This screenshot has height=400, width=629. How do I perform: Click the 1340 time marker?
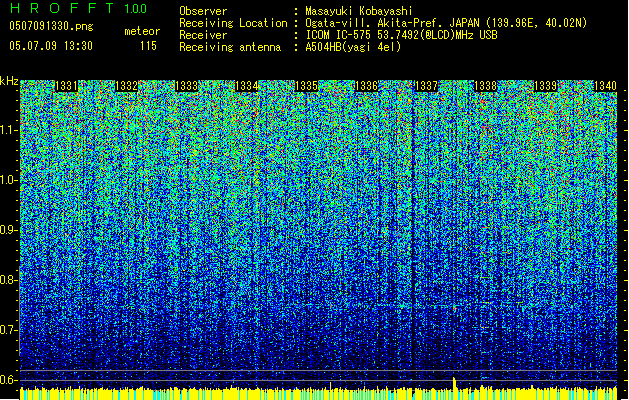[x=605, y=86]
